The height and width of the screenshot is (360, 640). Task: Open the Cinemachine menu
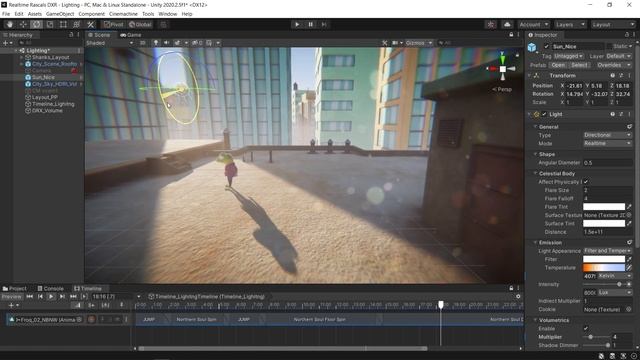[123, 14]
